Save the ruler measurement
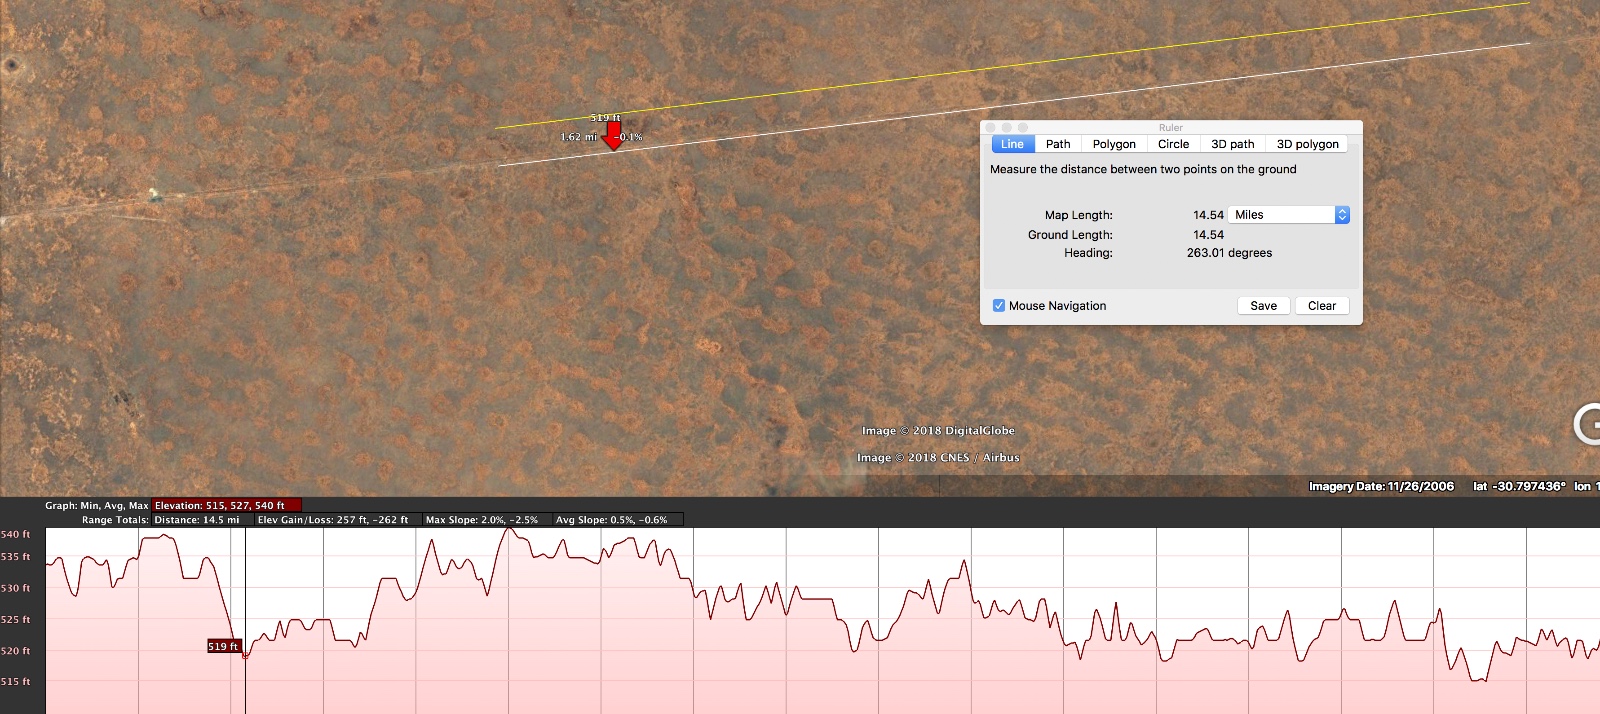The width and height of the screenshot is (1600, 714). tap(1263, 306)
